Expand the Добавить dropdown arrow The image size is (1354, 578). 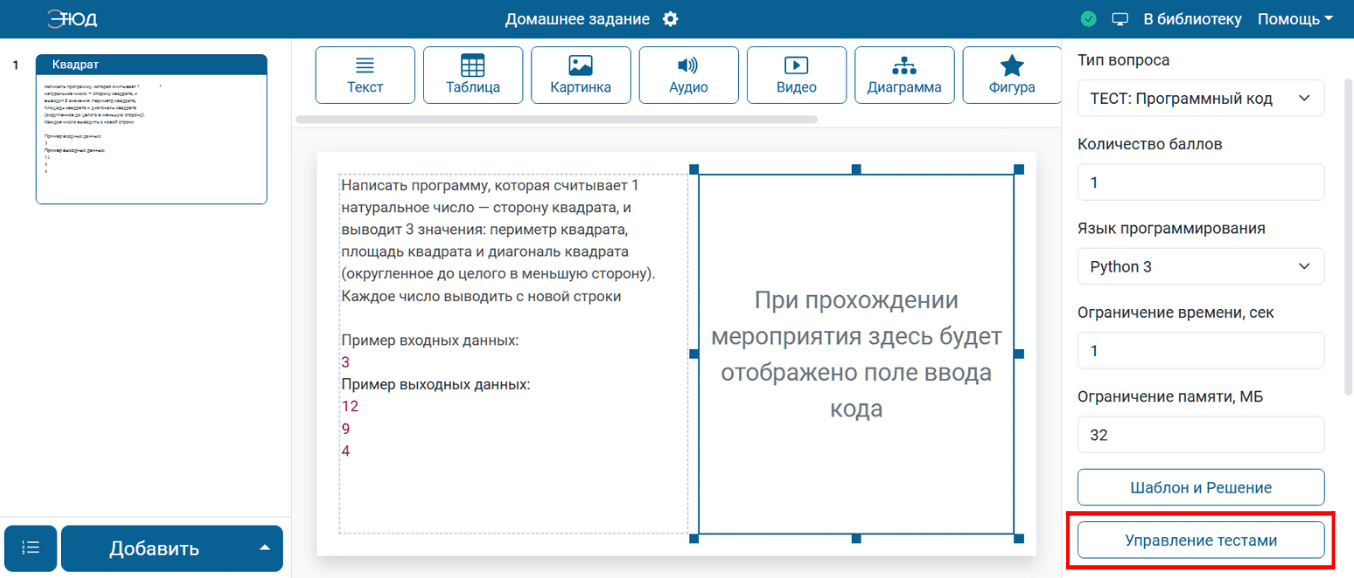coord(265,548)
